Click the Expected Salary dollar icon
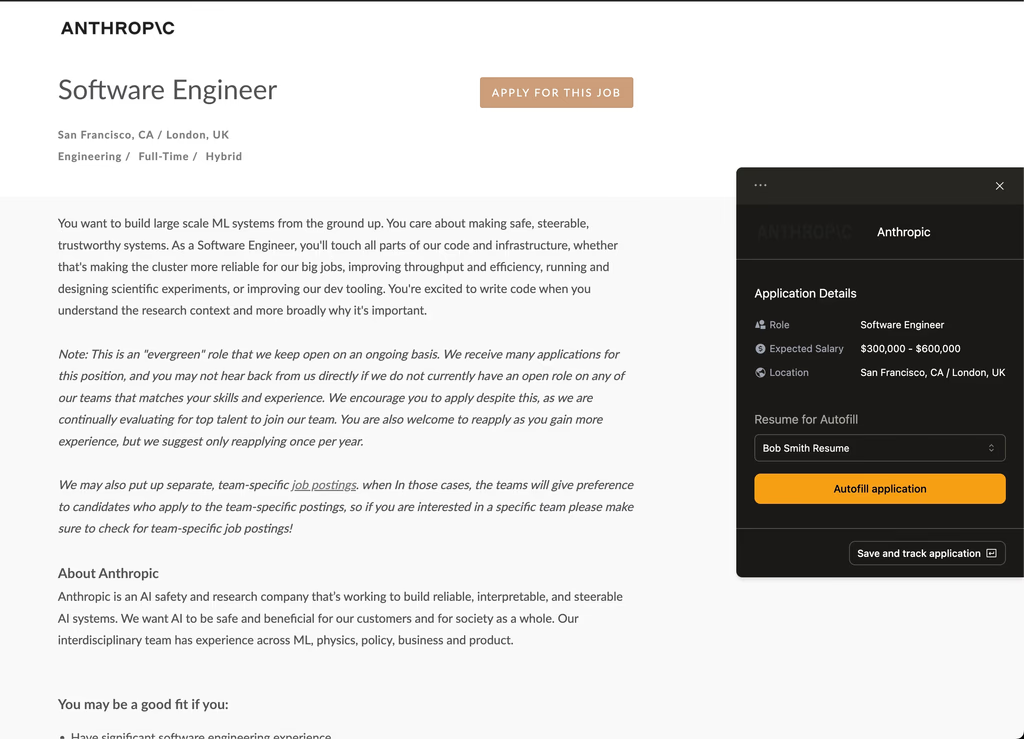 click(760, 349)
